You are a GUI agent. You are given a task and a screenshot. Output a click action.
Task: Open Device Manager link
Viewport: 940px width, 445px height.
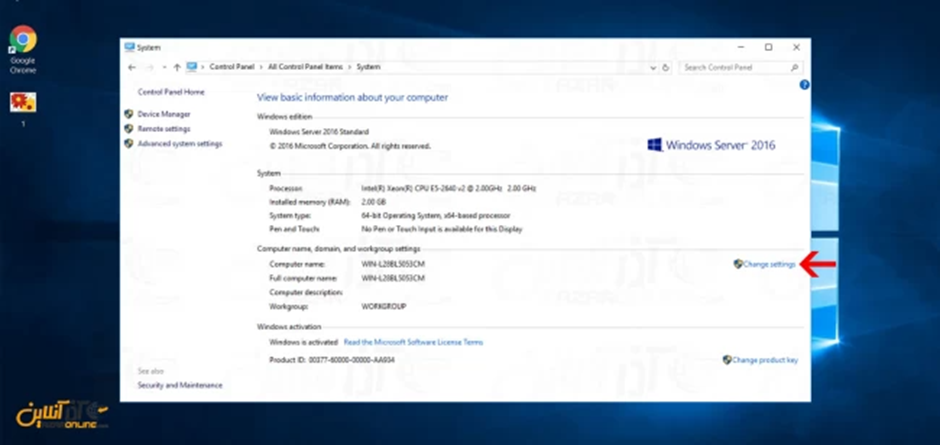point(164,114)
